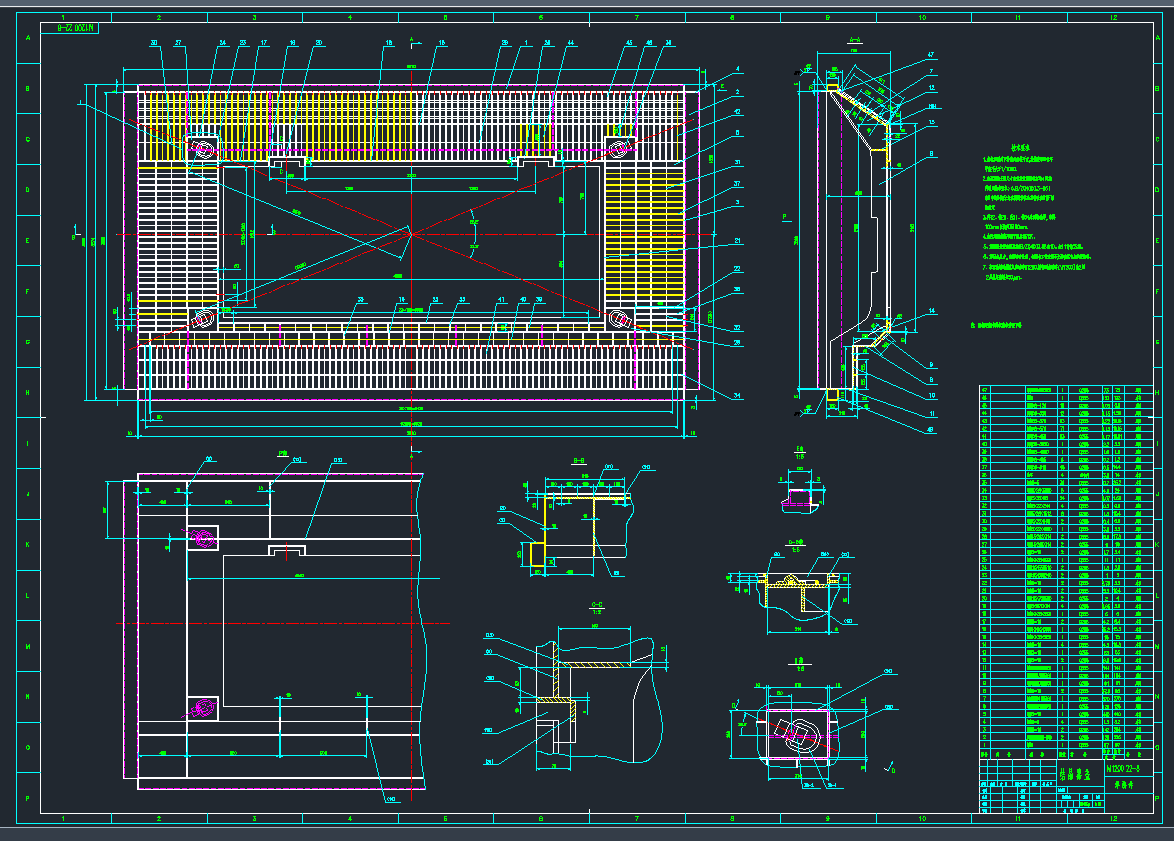The height and width of the screenshot is (841, 1174).
Task: Select the top-right lifting lug in plan view
Action: tap(620, 147)
